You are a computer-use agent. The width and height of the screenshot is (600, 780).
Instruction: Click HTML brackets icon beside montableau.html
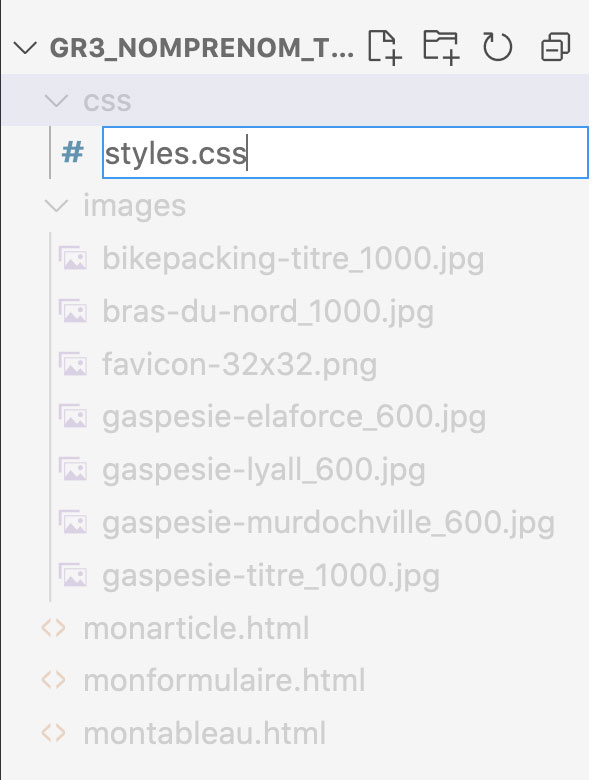(53, 733)
